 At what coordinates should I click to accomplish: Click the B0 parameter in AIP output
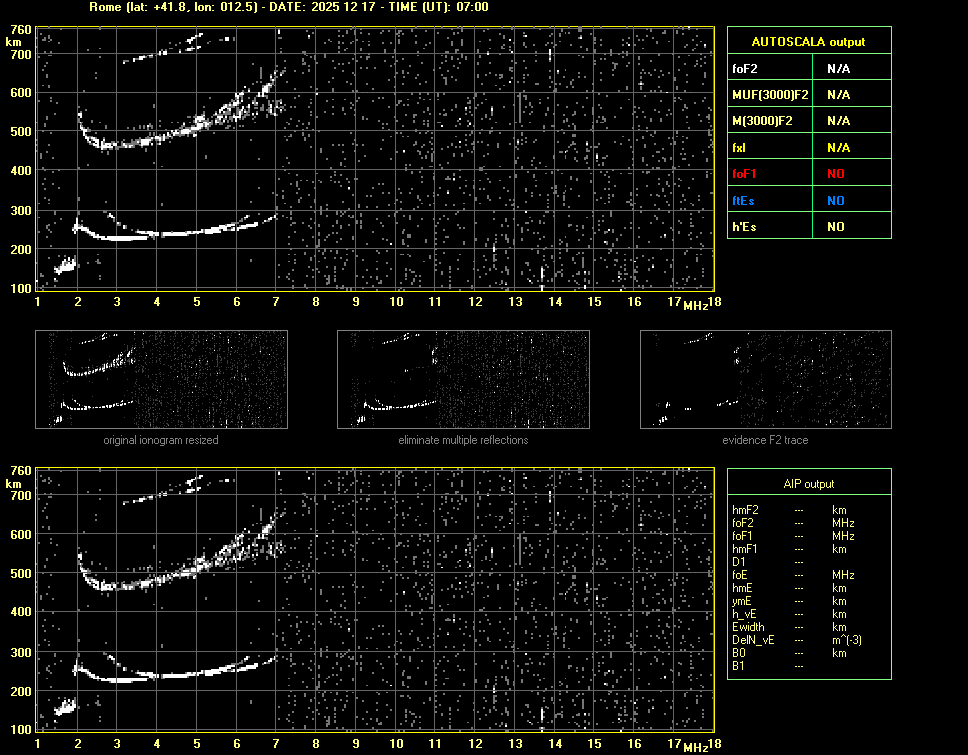tap(738, 653)
